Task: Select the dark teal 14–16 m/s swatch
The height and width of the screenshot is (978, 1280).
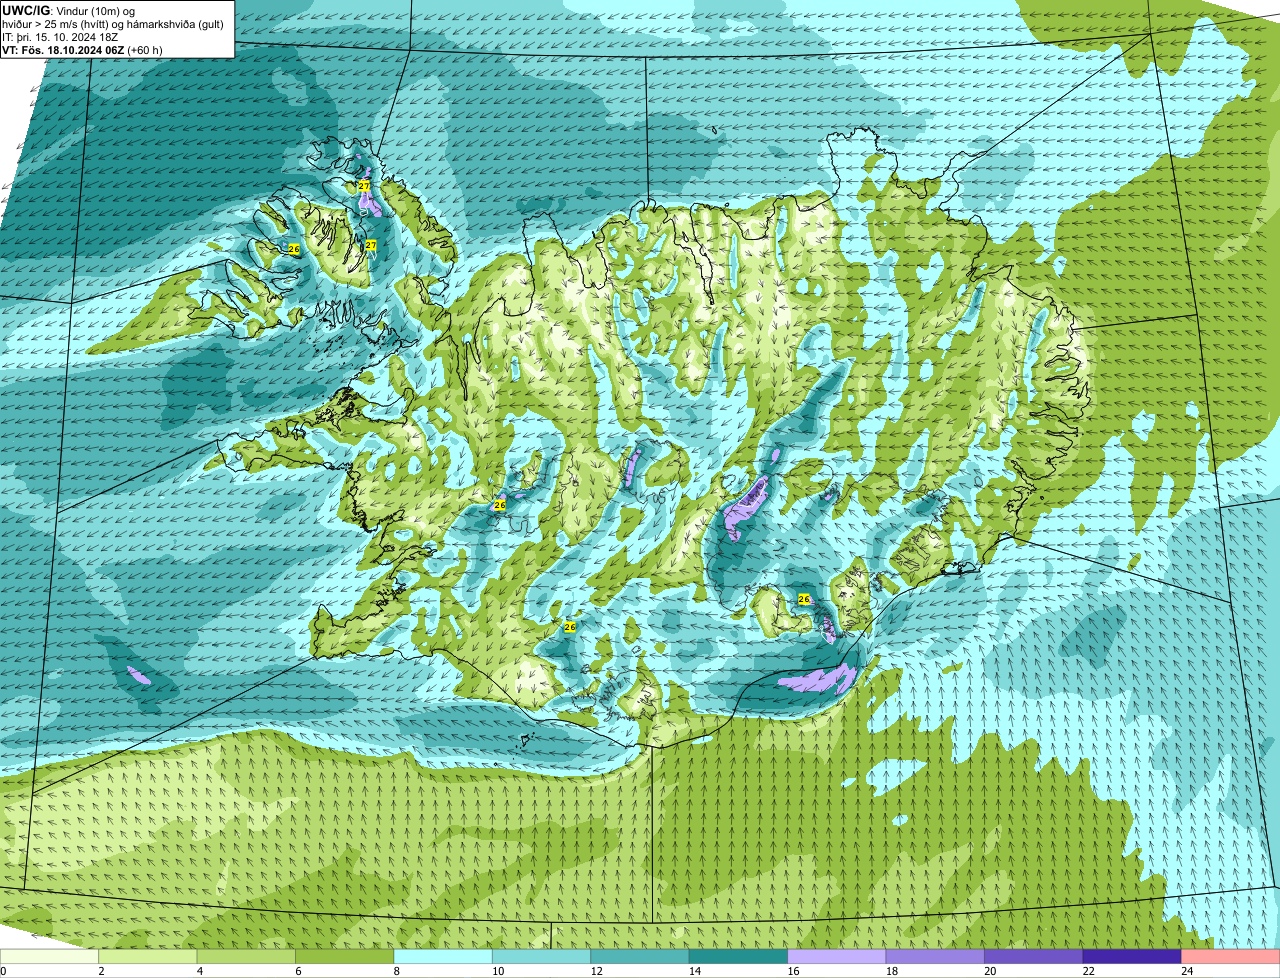Action: tap(738, 956)
